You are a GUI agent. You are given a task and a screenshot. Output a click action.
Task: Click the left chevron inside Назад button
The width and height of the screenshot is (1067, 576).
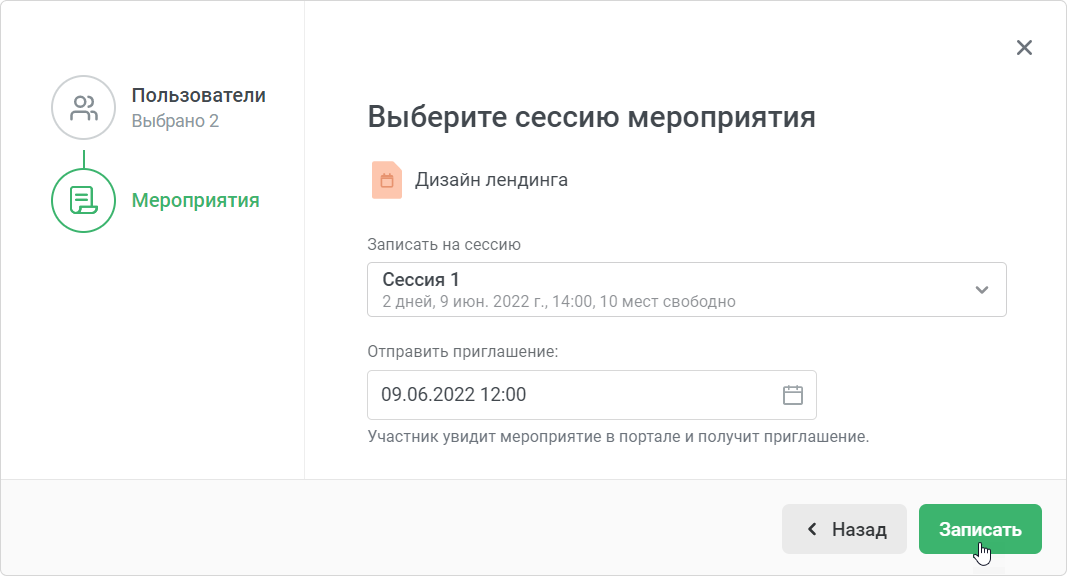[x=812, y=529]
